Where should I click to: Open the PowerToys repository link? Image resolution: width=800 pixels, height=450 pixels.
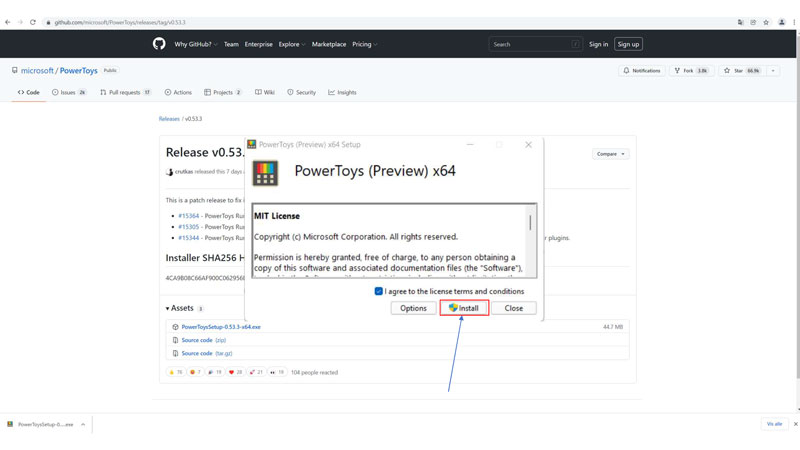79,71
